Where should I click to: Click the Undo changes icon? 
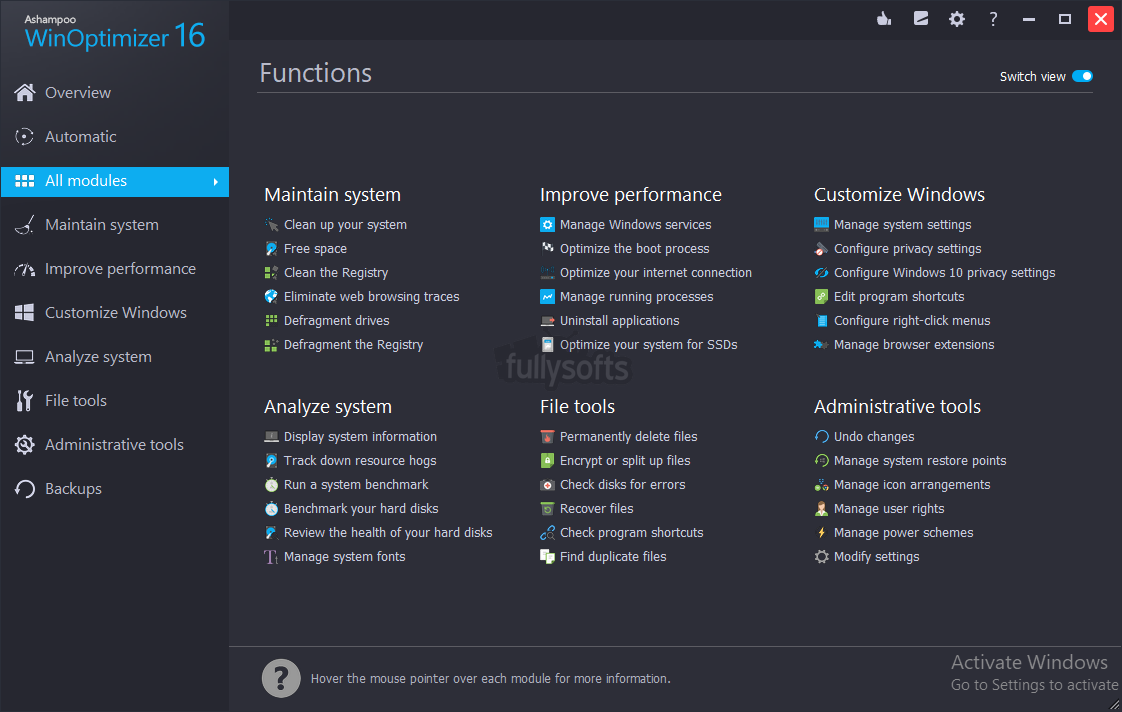(821, 437)
